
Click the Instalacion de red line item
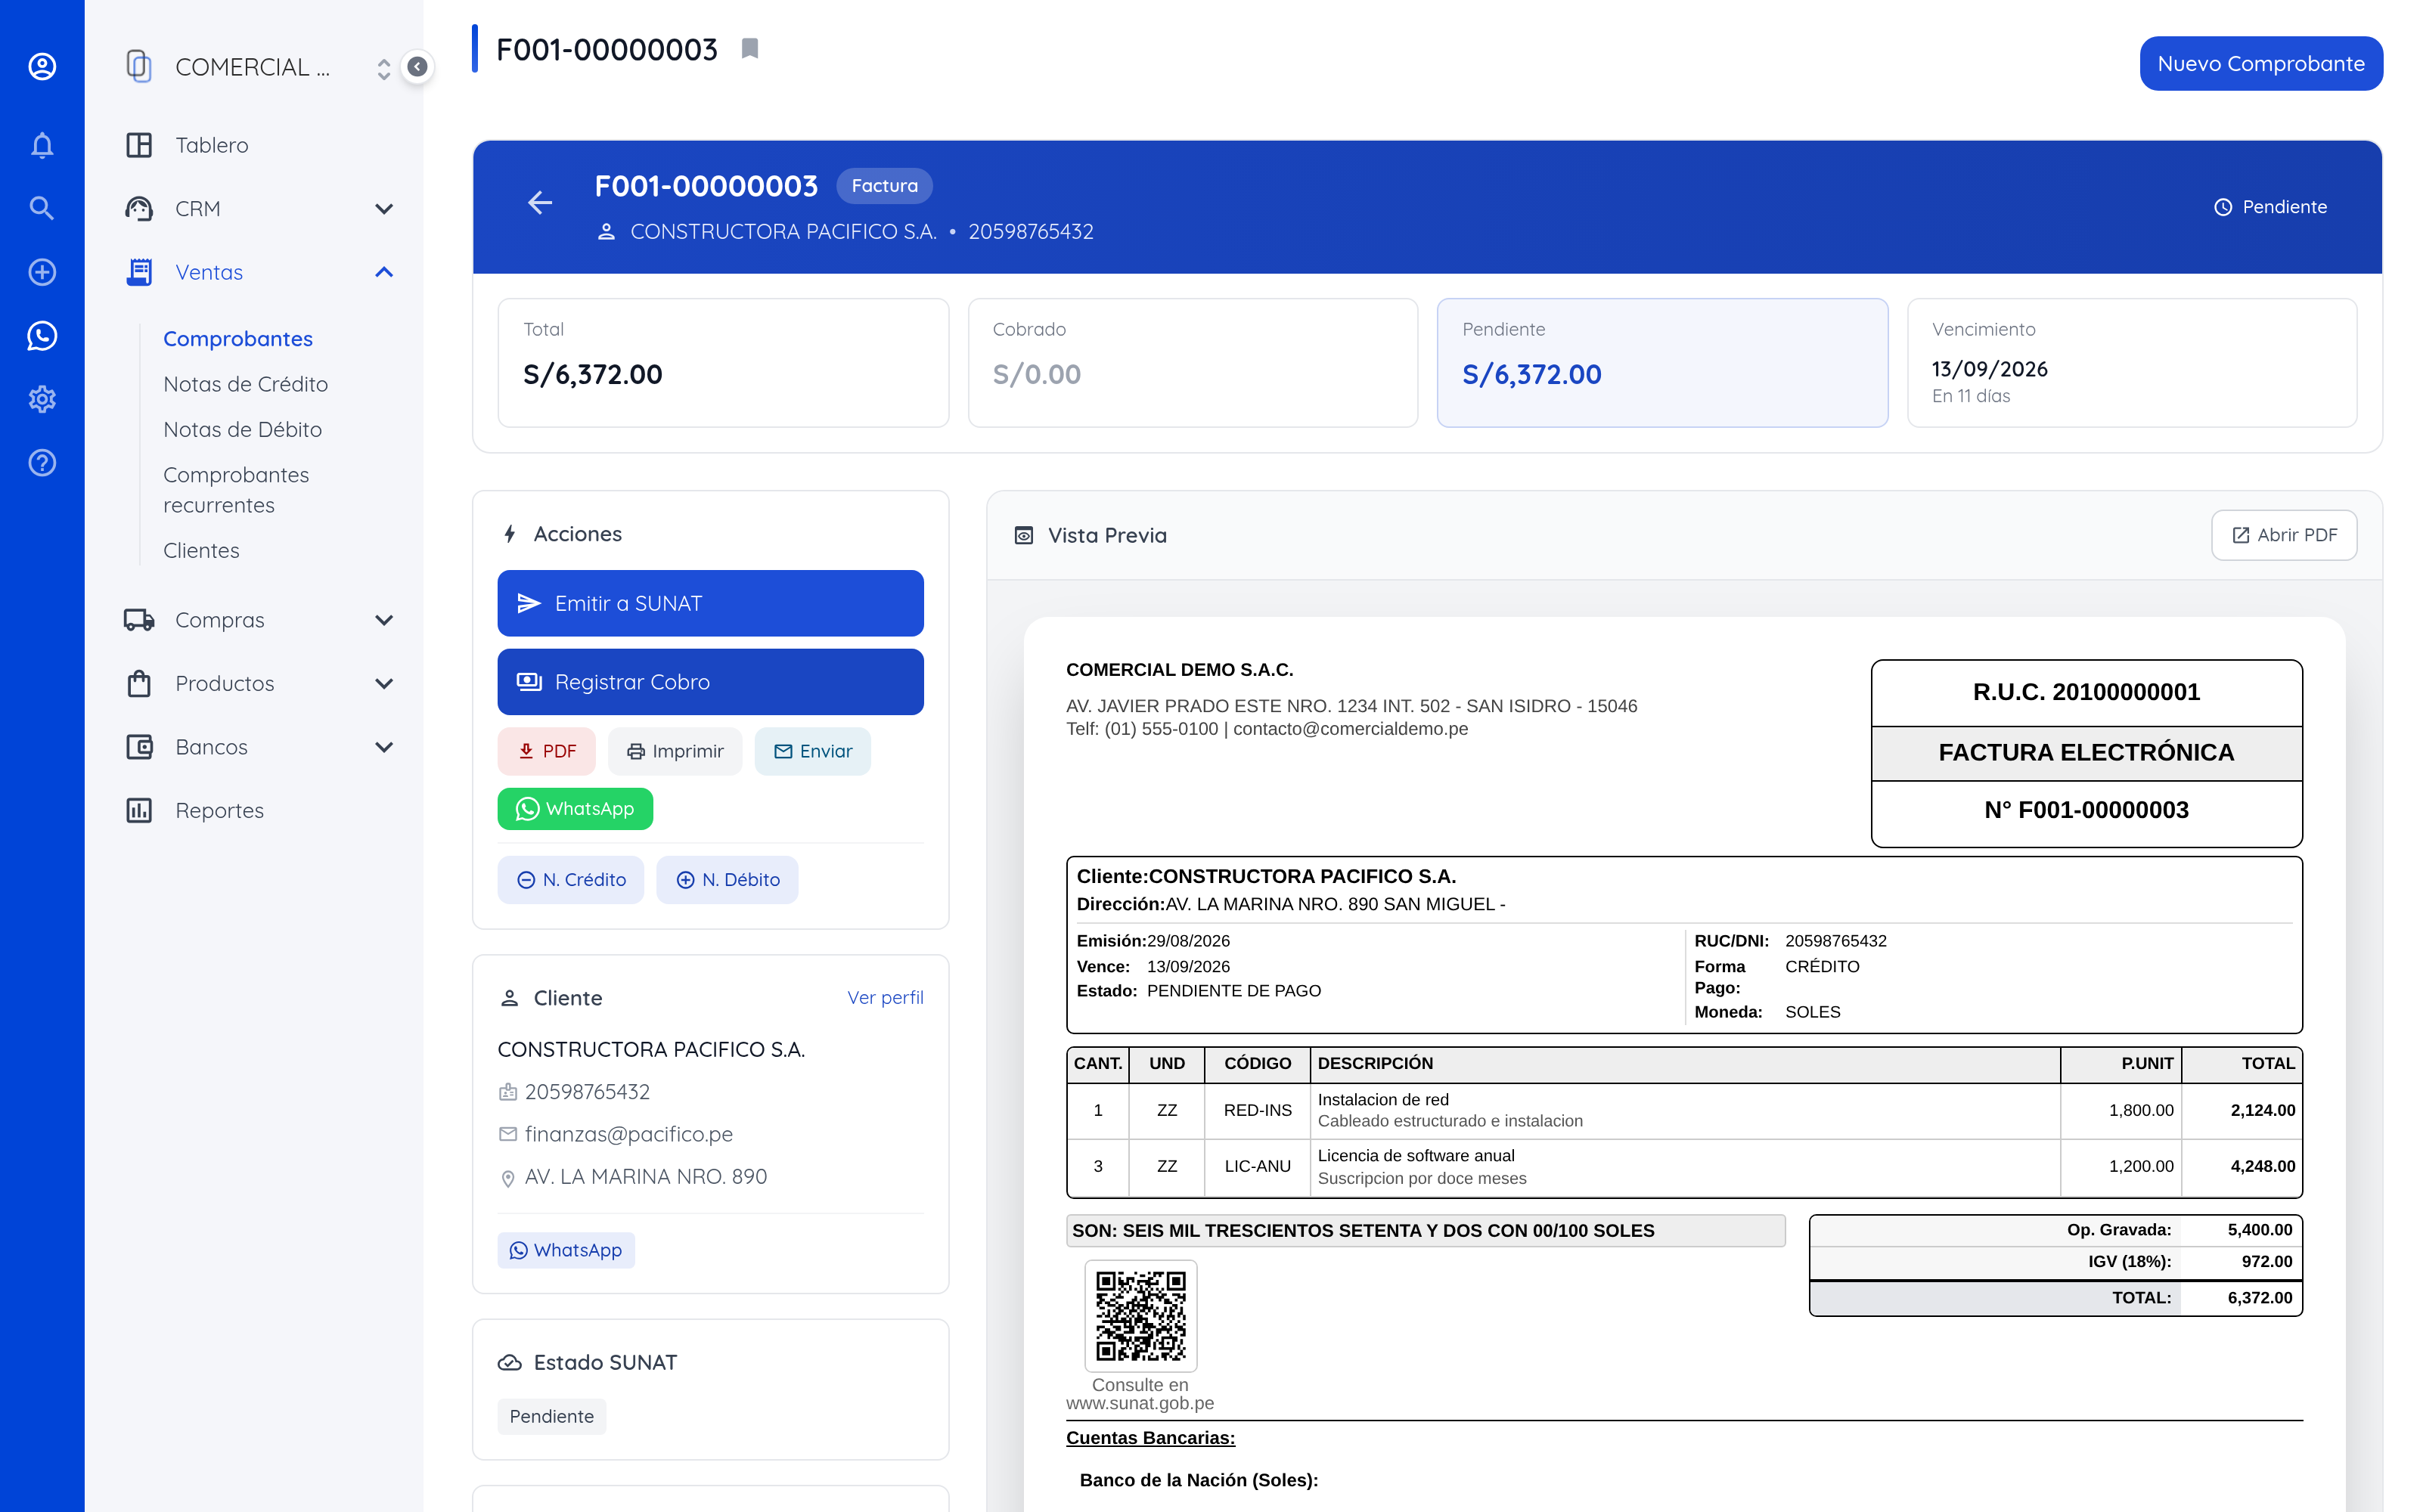[x=1684, y=1110]
